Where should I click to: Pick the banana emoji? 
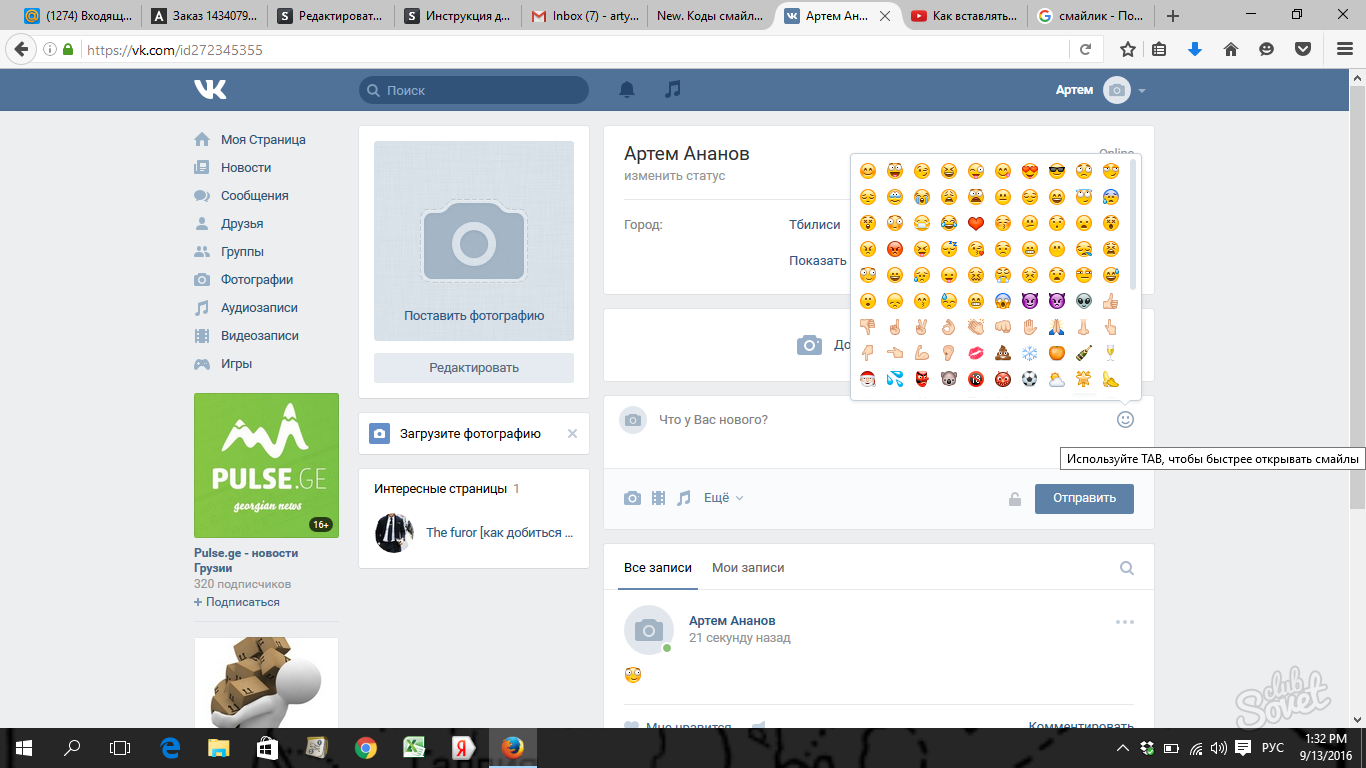point(1110,379)
